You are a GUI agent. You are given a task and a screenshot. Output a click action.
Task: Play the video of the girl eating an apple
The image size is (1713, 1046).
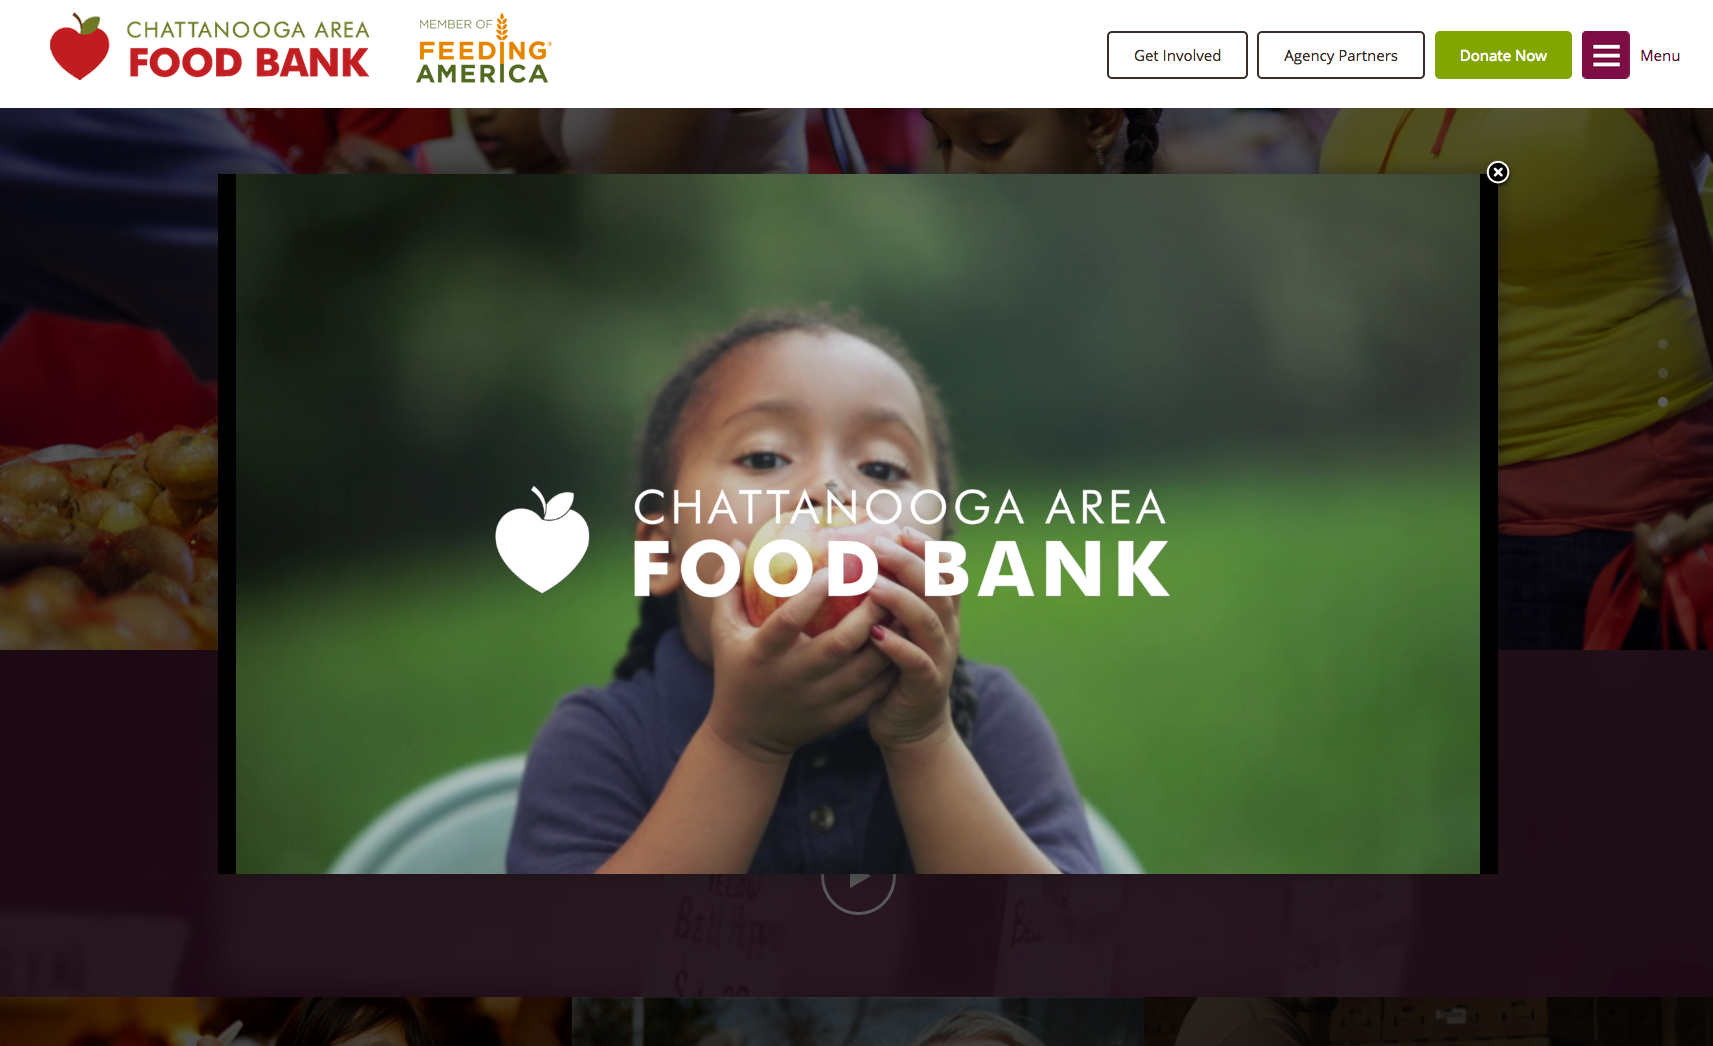pos(858,524)
